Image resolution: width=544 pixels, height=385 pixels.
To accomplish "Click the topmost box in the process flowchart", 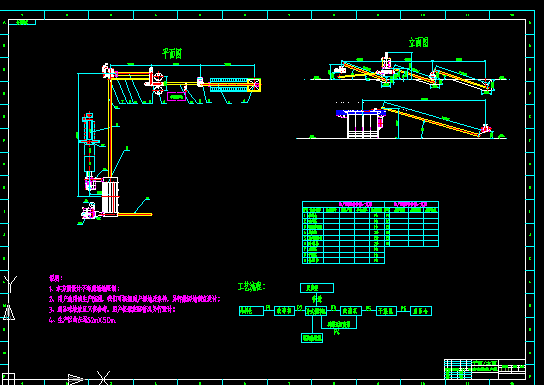I will [317, 288].
